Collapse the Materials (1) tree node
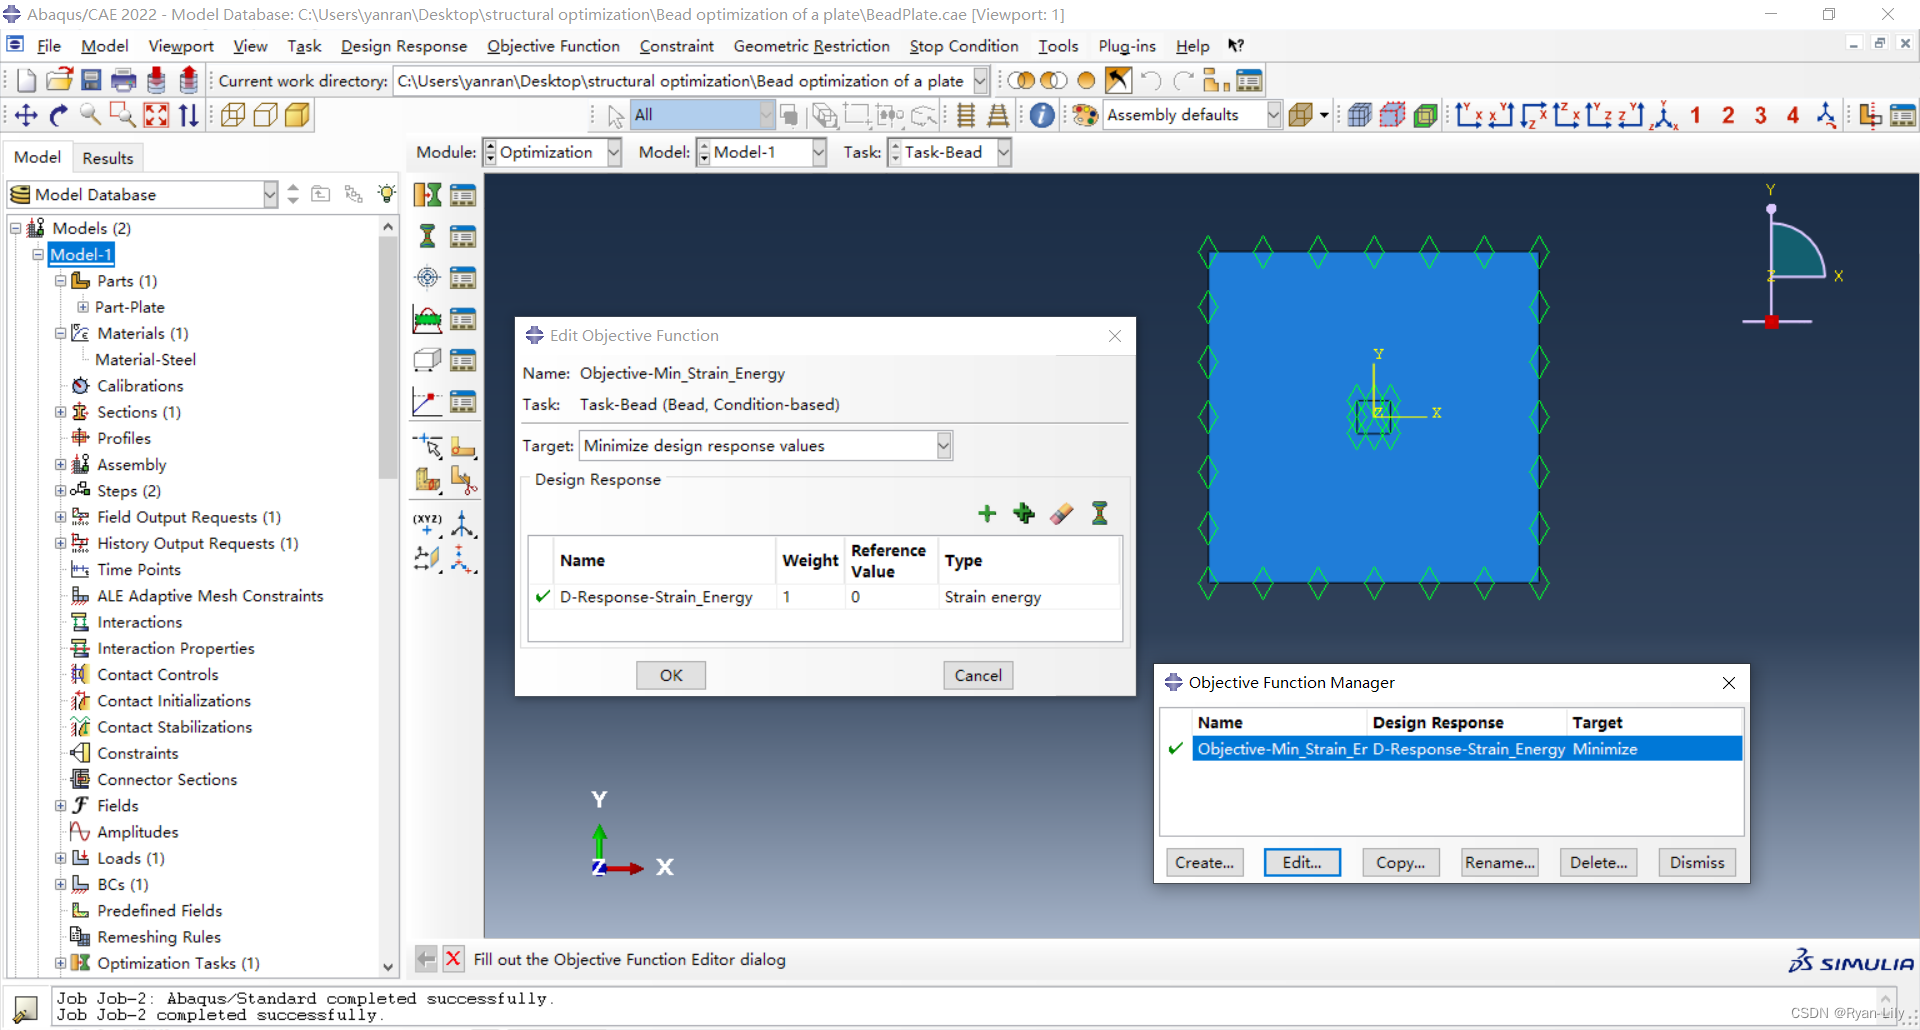The image size is (1920, 1030). click(60, 333)
